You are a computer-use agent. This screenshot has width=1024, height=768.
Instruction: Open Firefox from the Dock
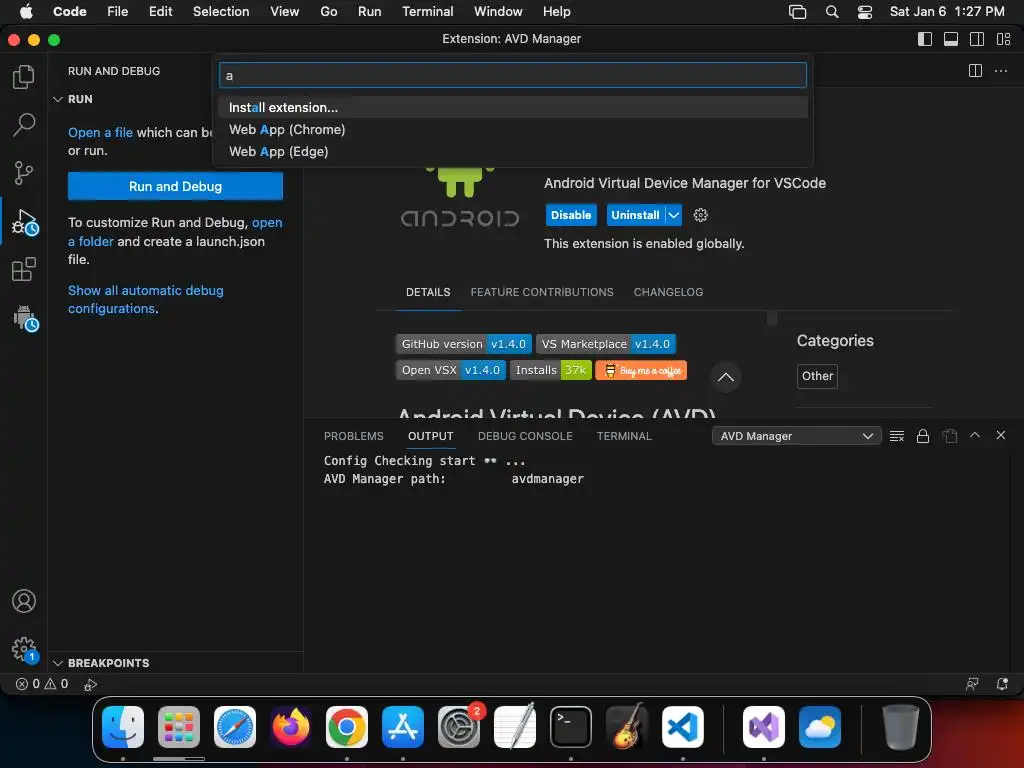tap(291, 727)
